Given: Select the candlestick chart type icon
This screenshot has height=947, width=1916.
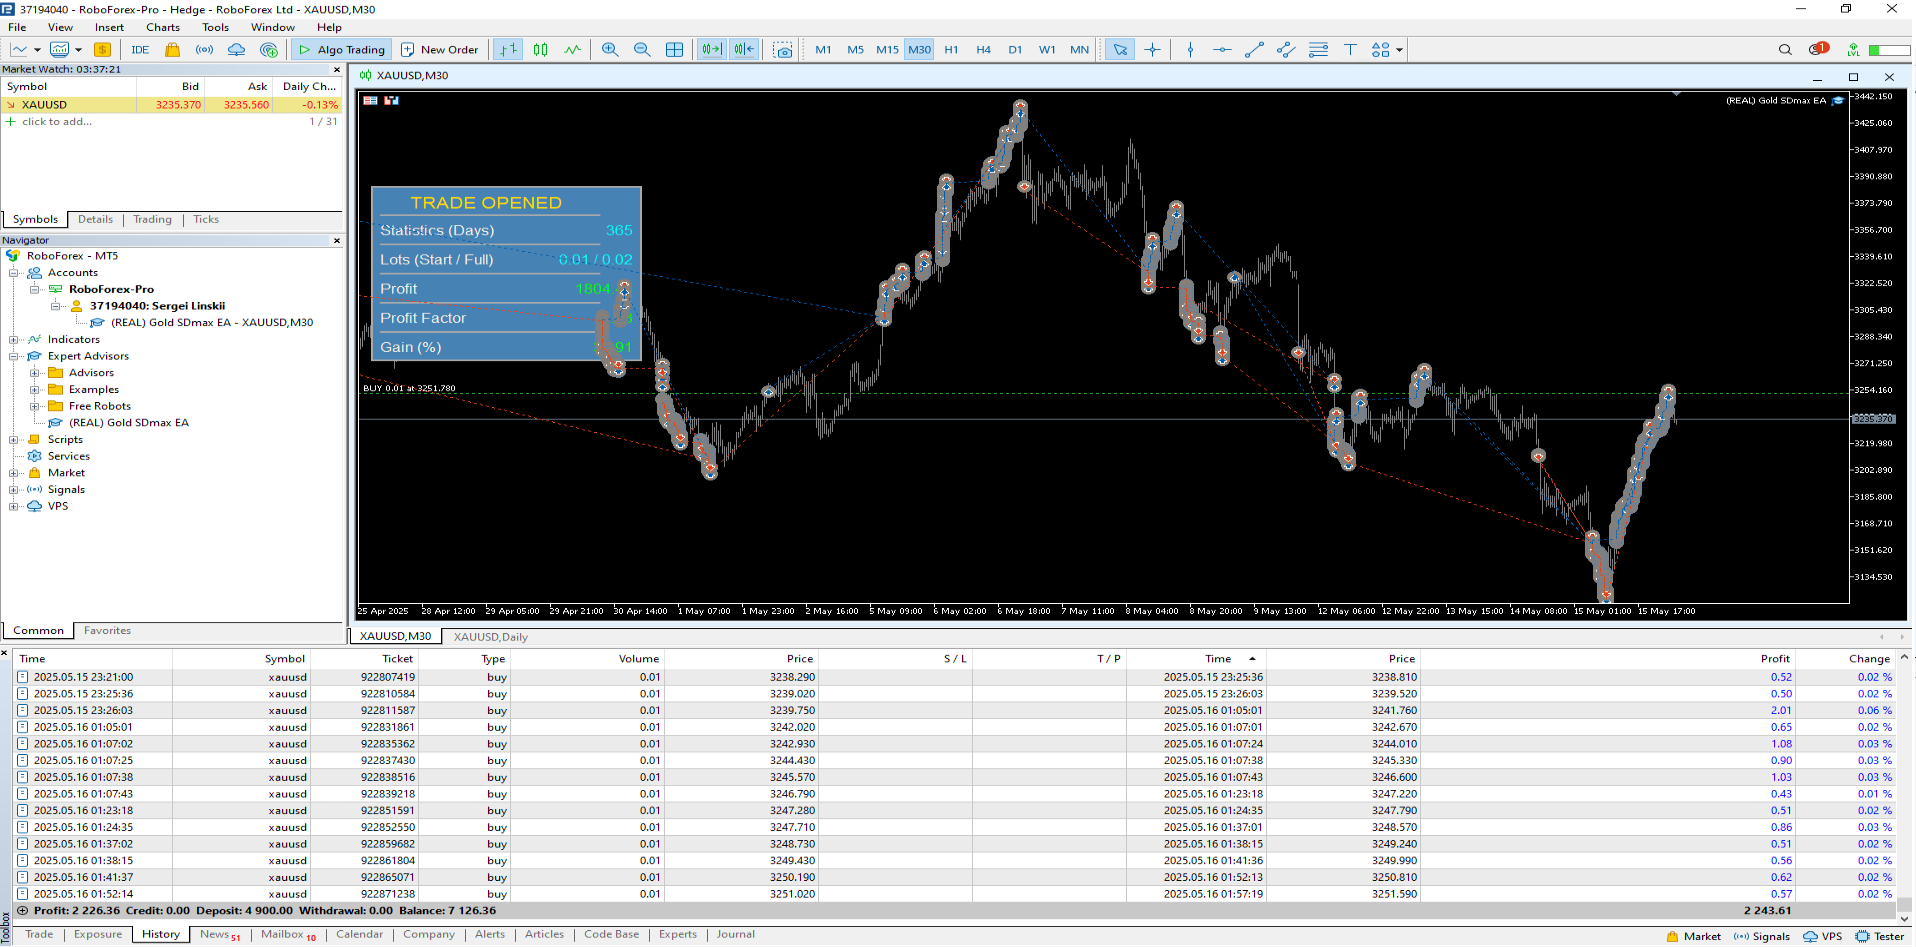Looking at the screenshot, I should (540, 49).
